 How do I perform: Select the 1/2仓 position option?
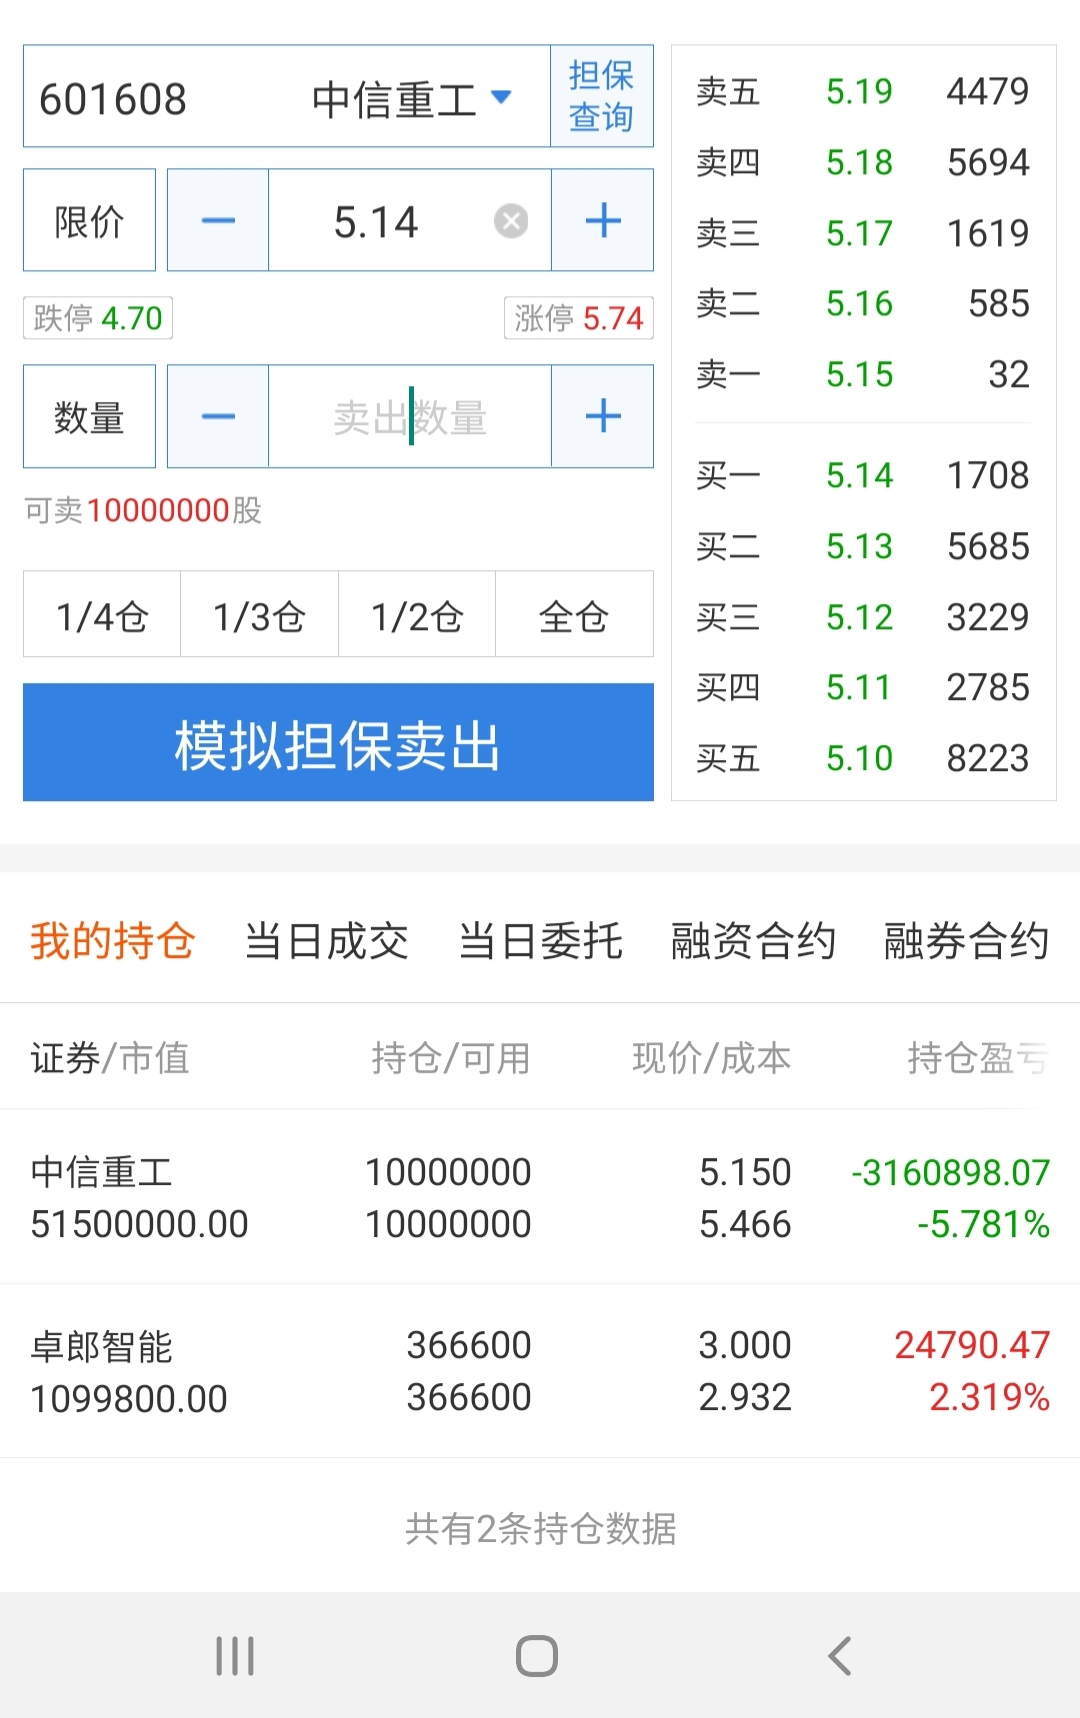coord(417,614)
